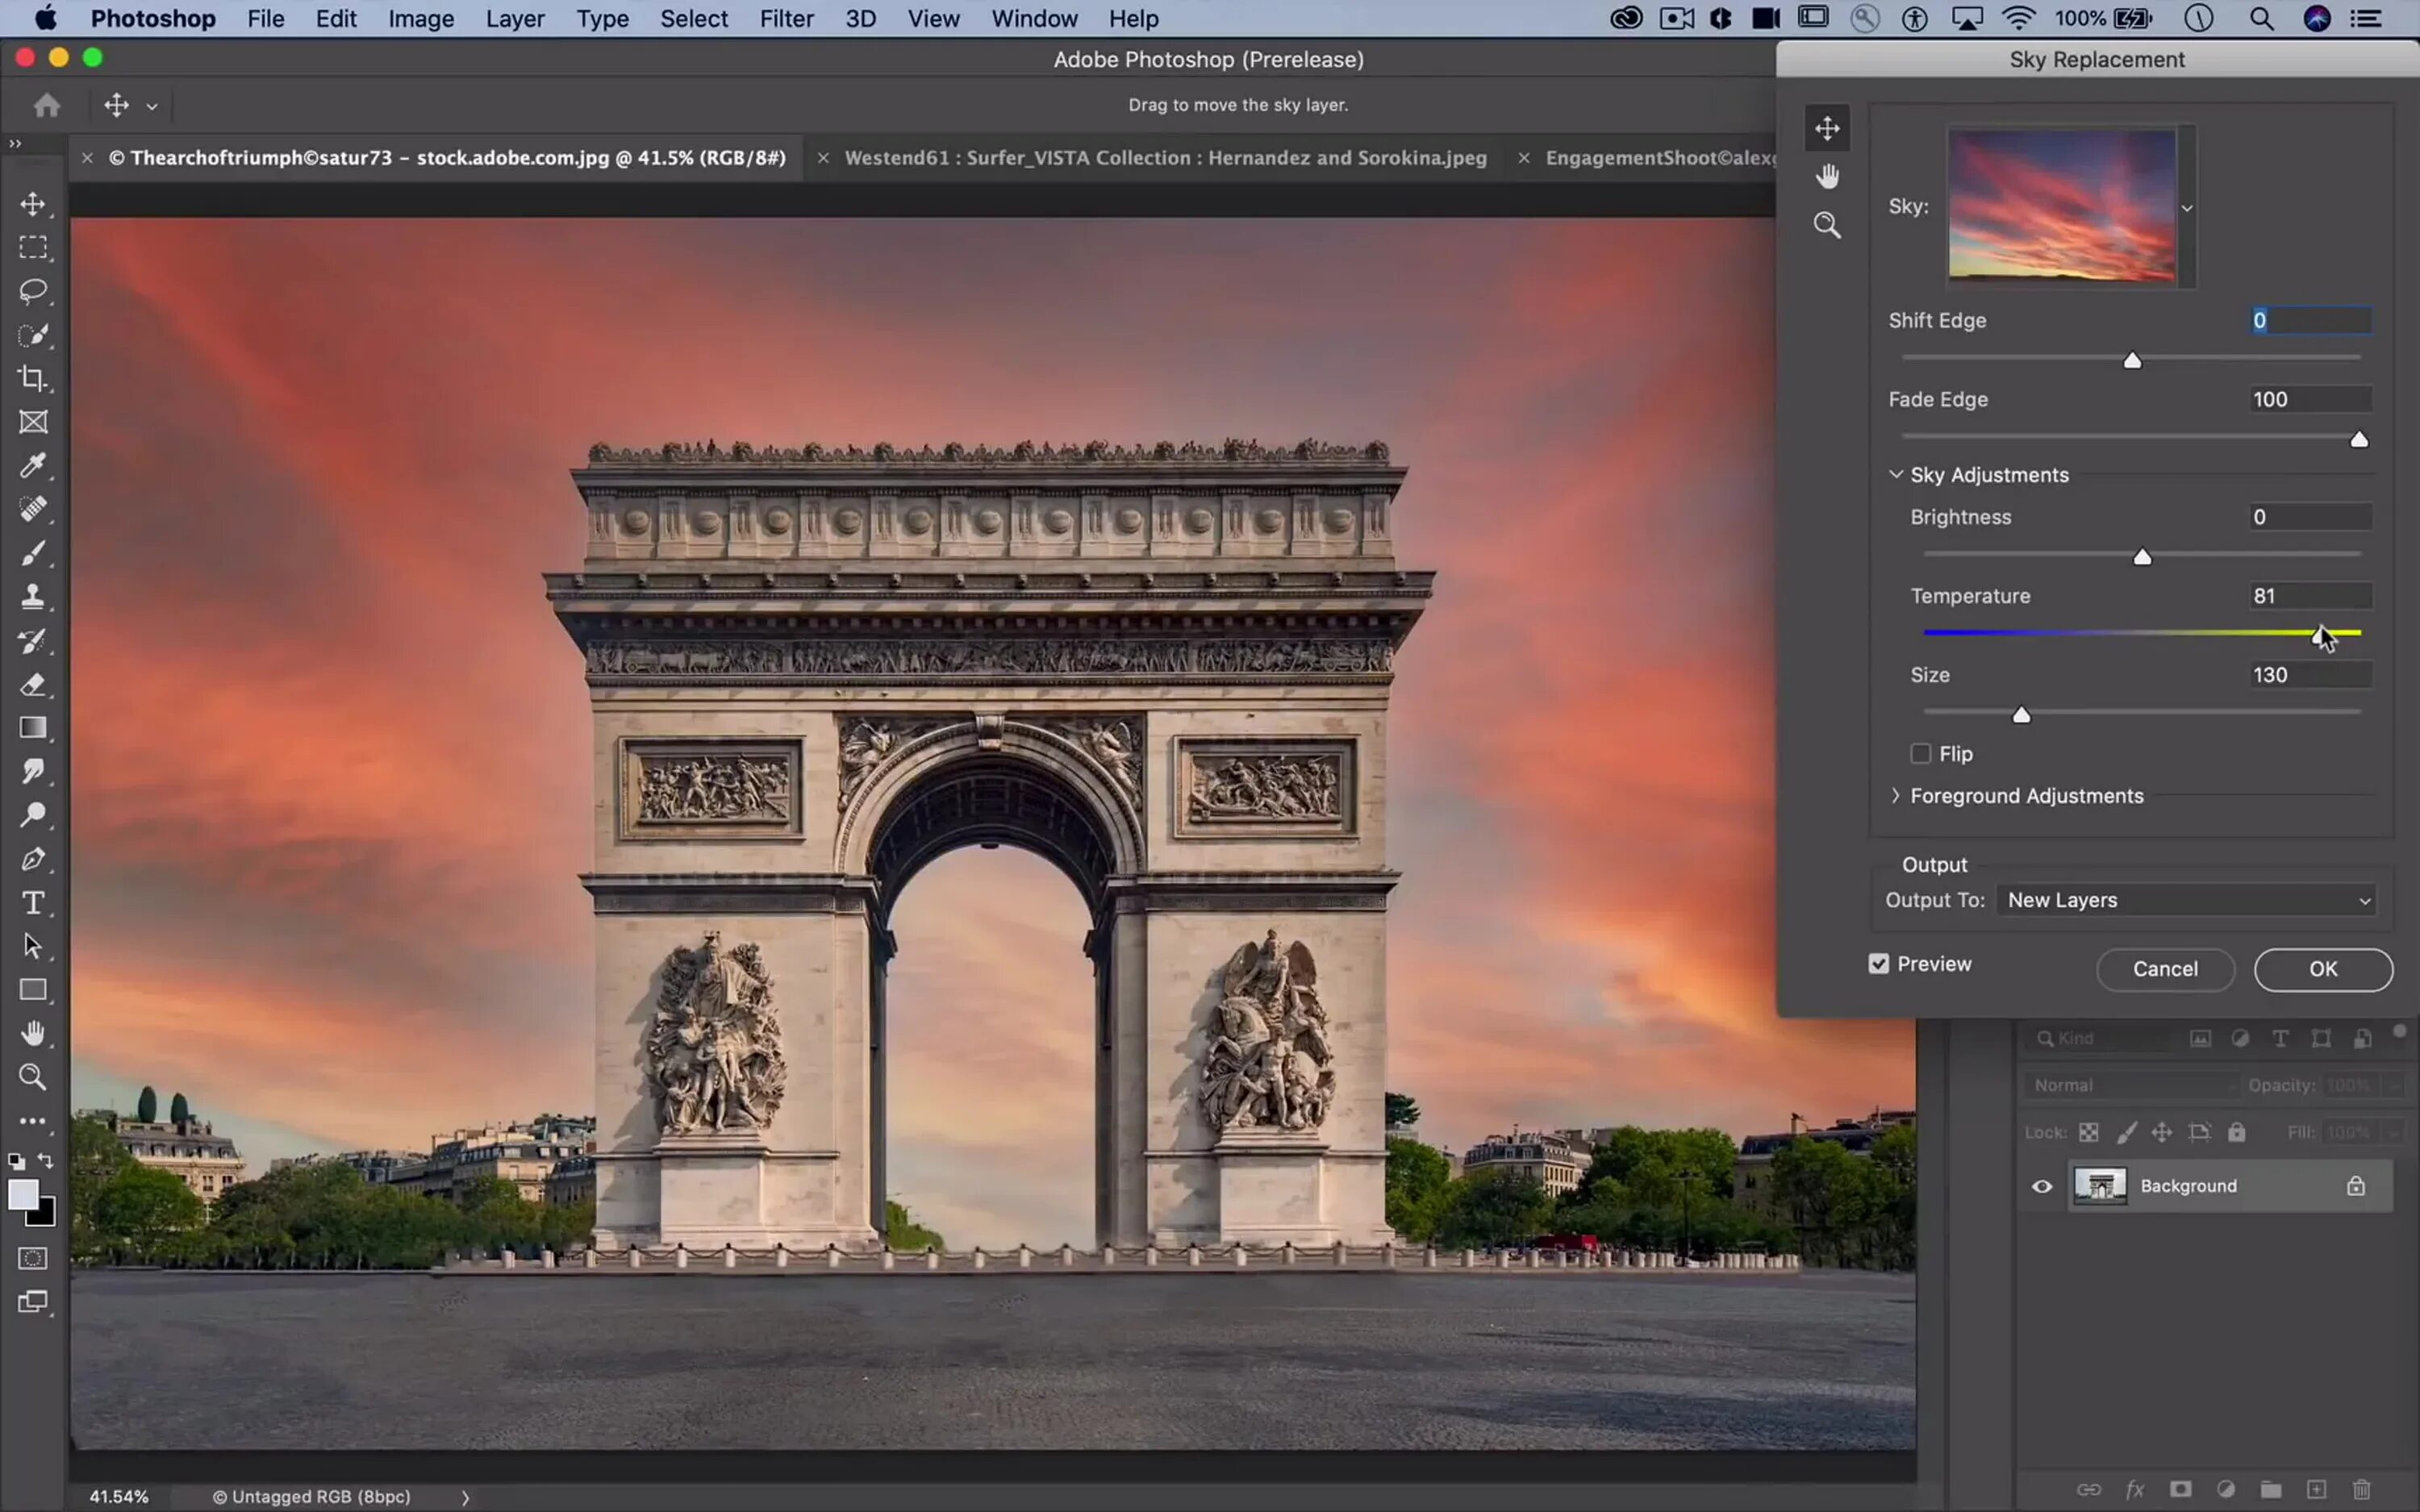2420x1512 pixels.
Task: Expand the Foreground Adjustments section
Action: pos(1896,796)
